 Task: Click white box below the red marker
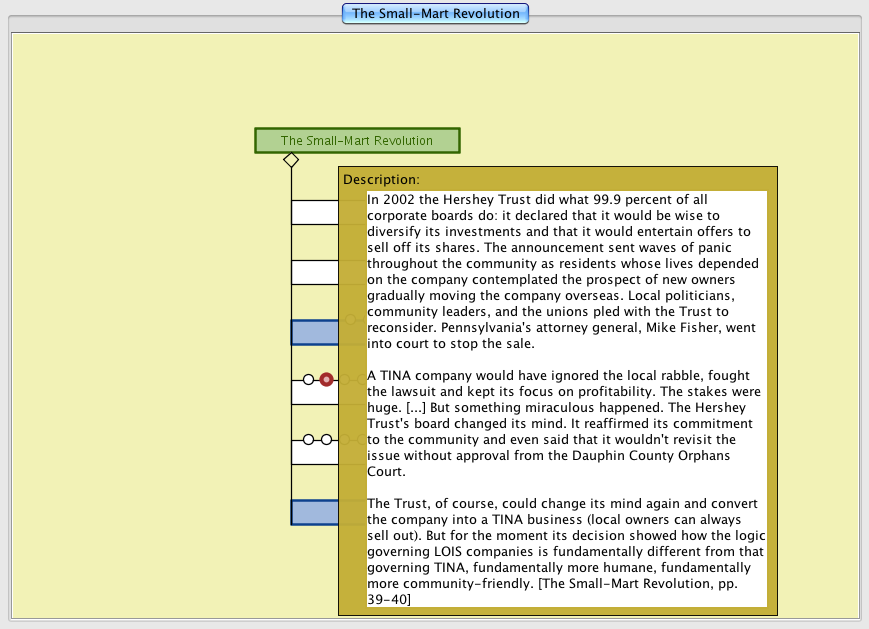(x=314, y=393)
